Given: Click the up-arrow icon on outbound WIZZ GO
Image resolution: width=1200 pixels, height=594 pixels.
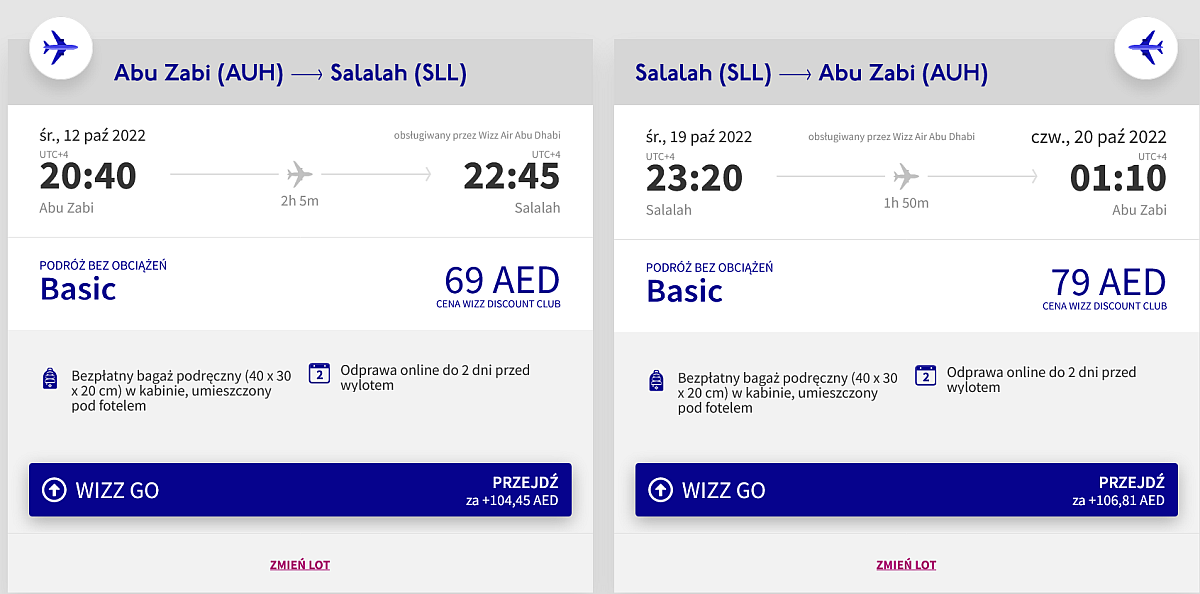Looking at the screenshot, I should coord(53,490).
